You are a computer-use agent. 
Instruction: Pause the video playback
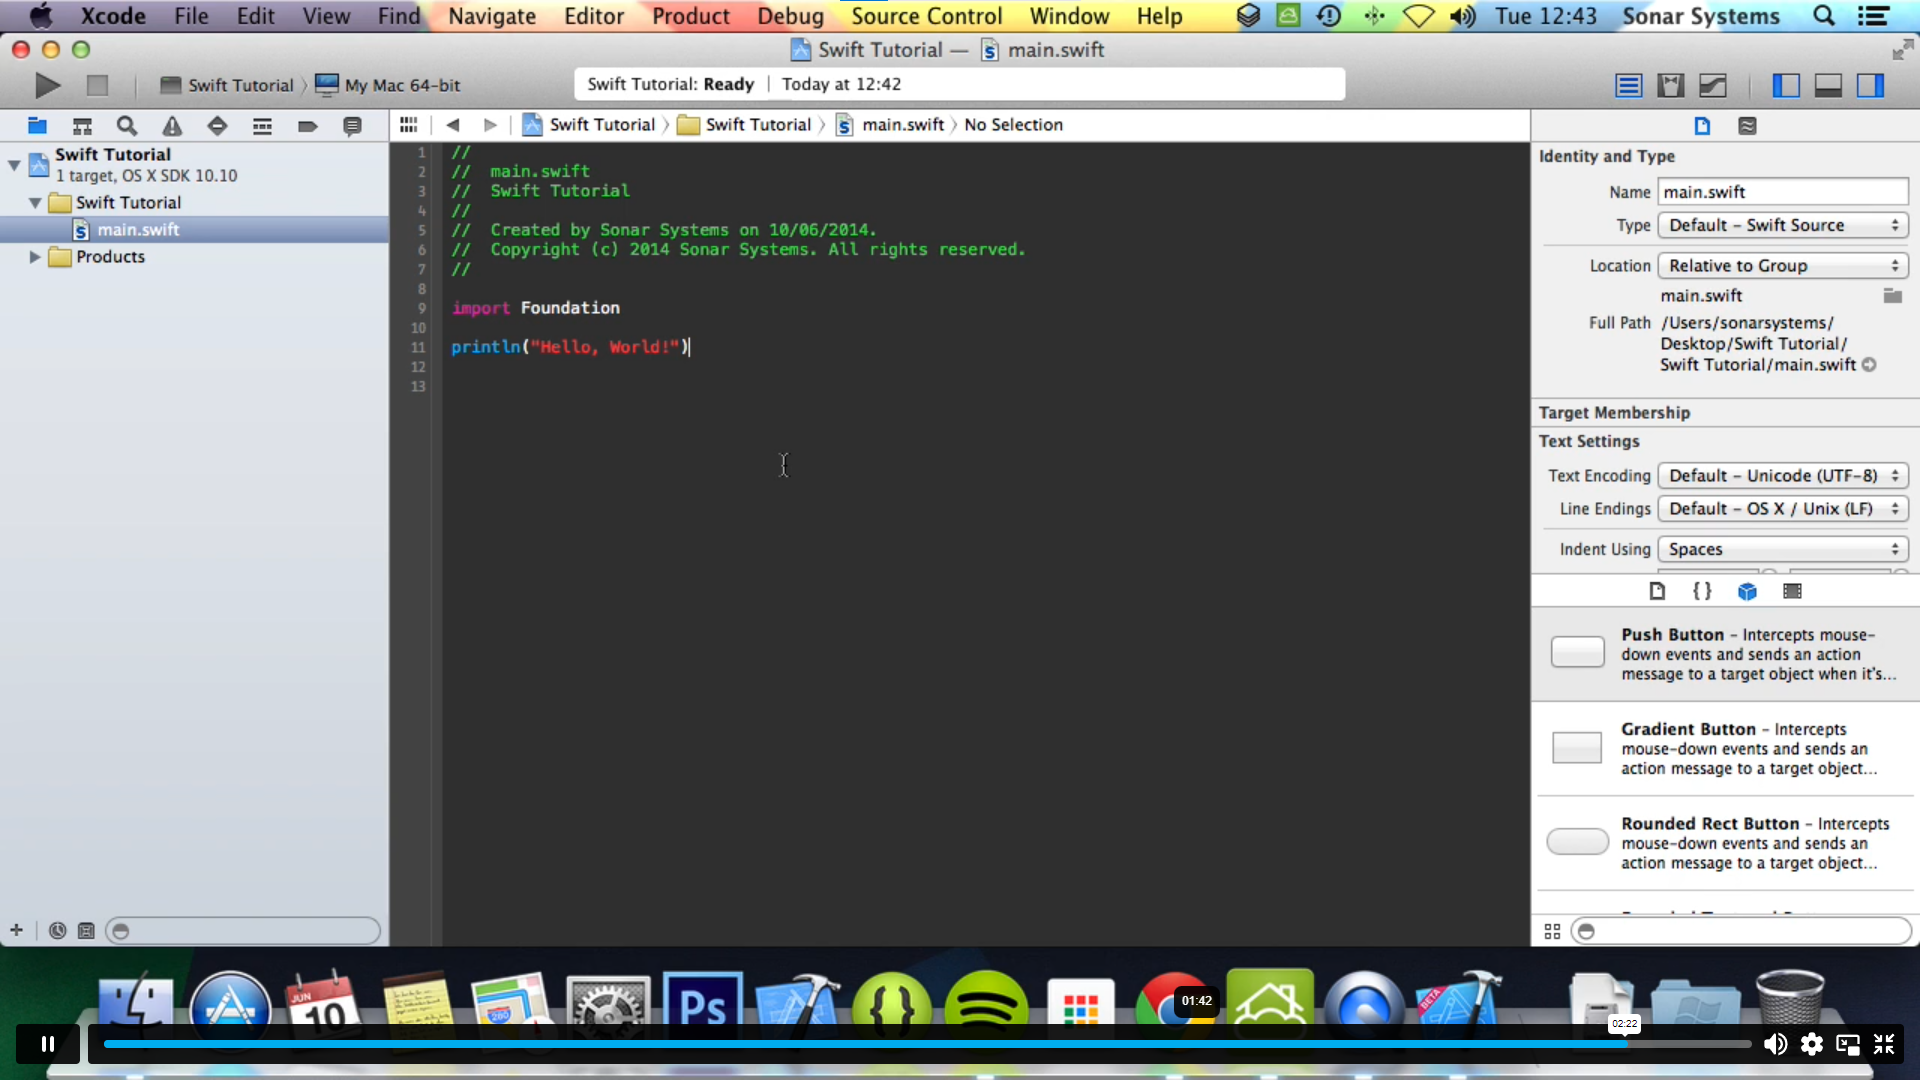[x=47, y=1044]
